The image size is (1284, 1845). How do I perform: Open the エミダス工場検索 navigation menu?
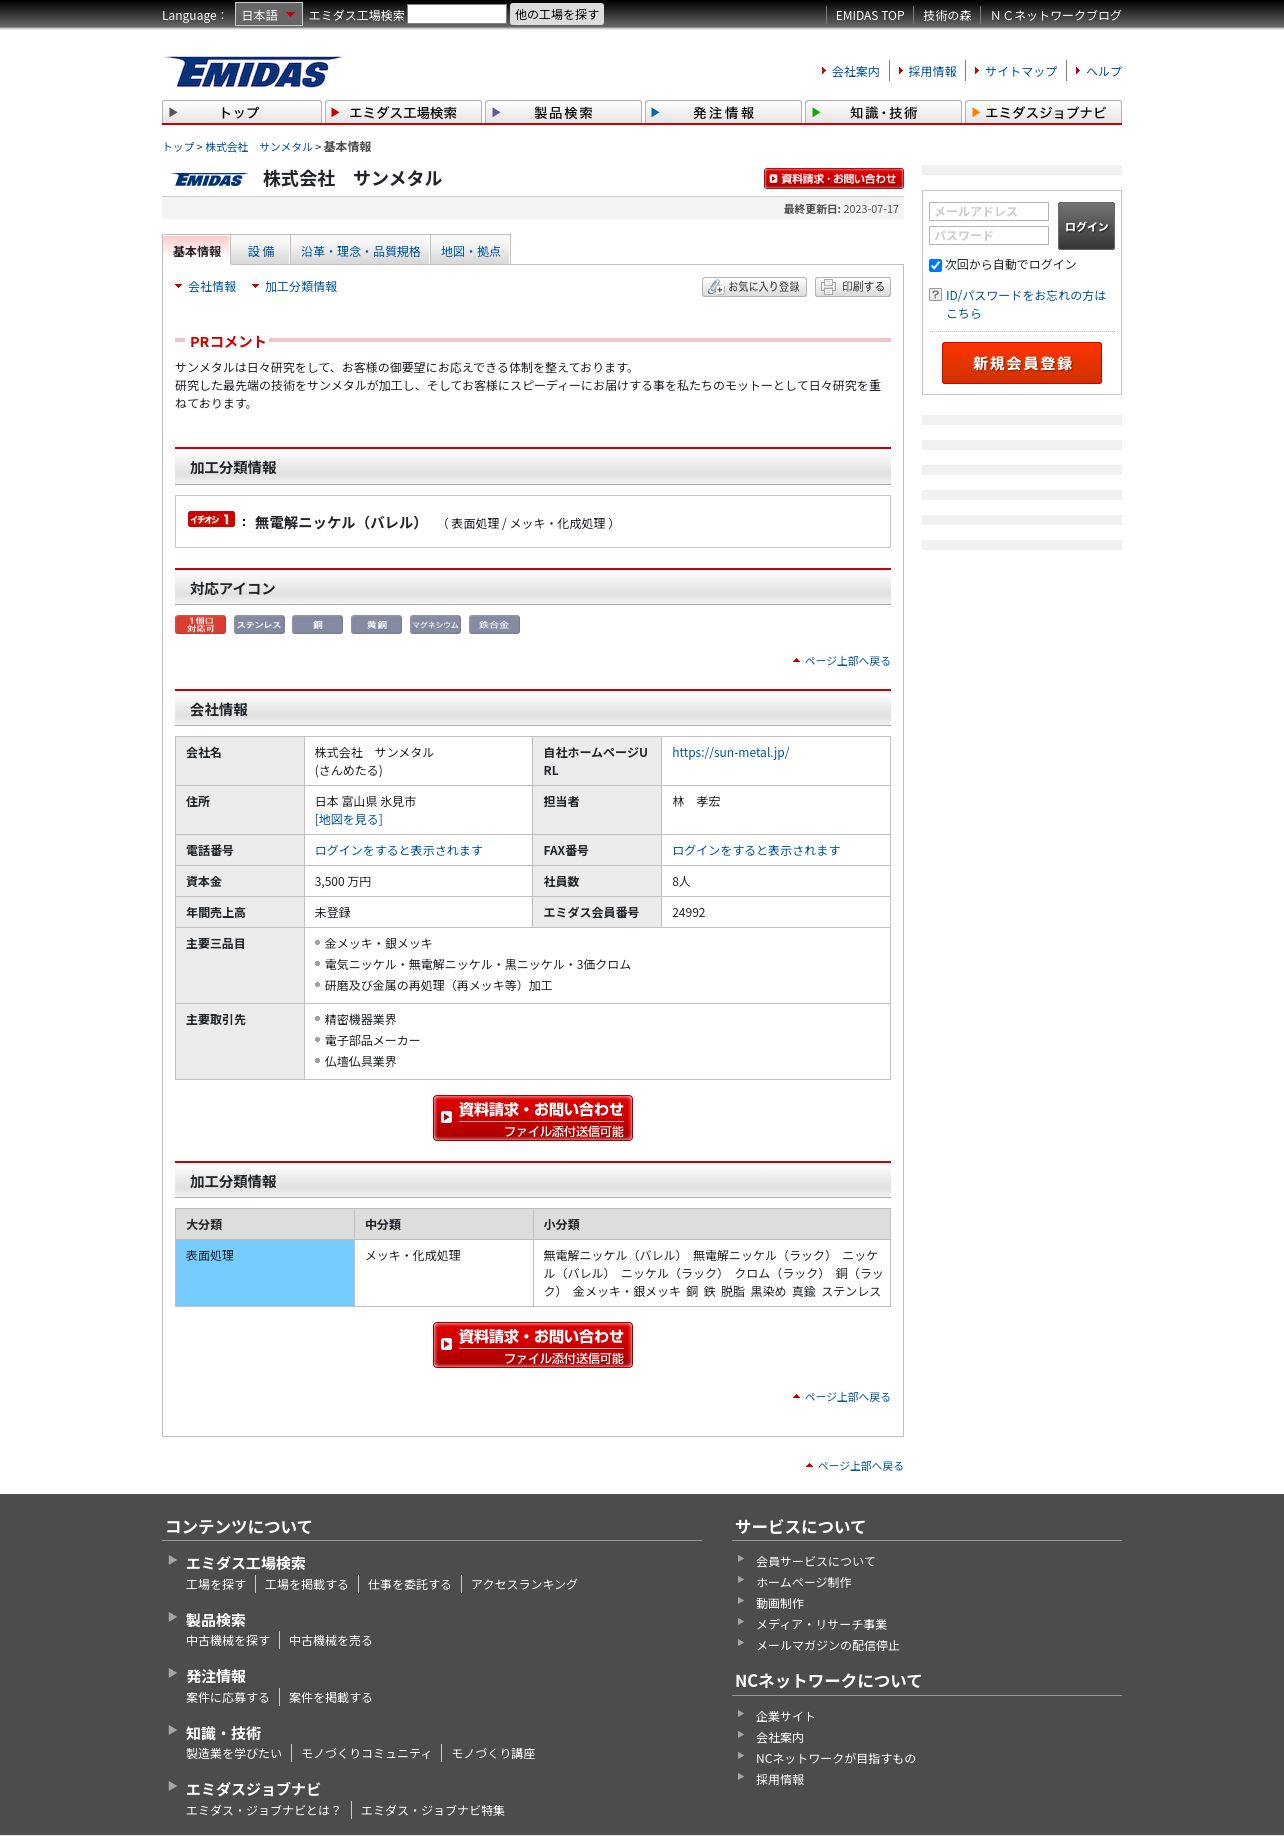pyautogui.click(x=403, y=112)
